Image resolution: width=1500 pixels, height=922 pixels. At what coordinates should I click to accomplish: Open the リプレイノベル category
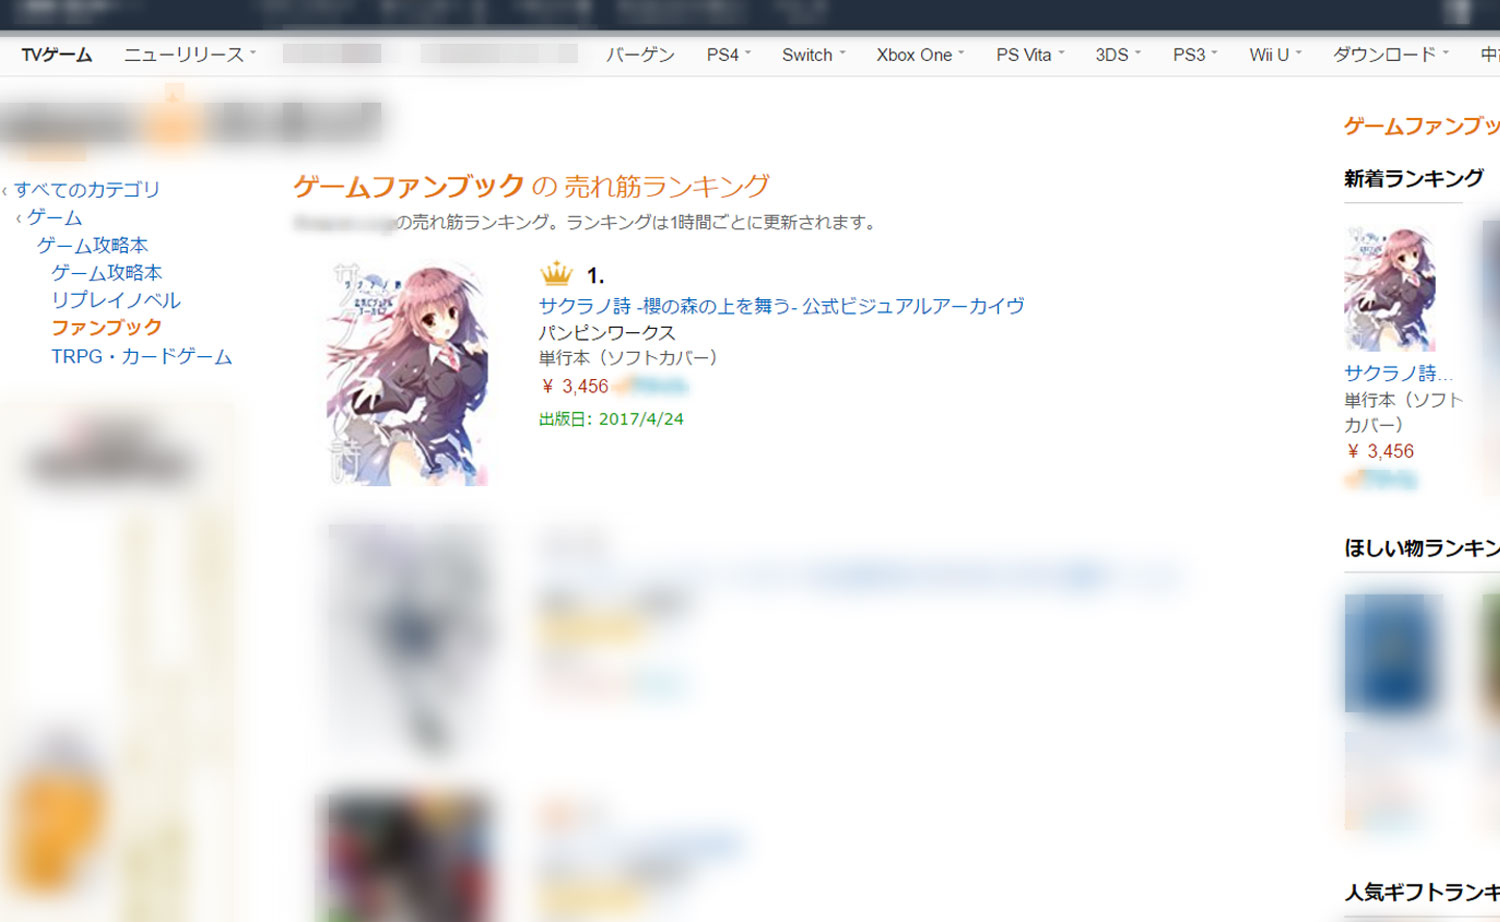(116, 300)
